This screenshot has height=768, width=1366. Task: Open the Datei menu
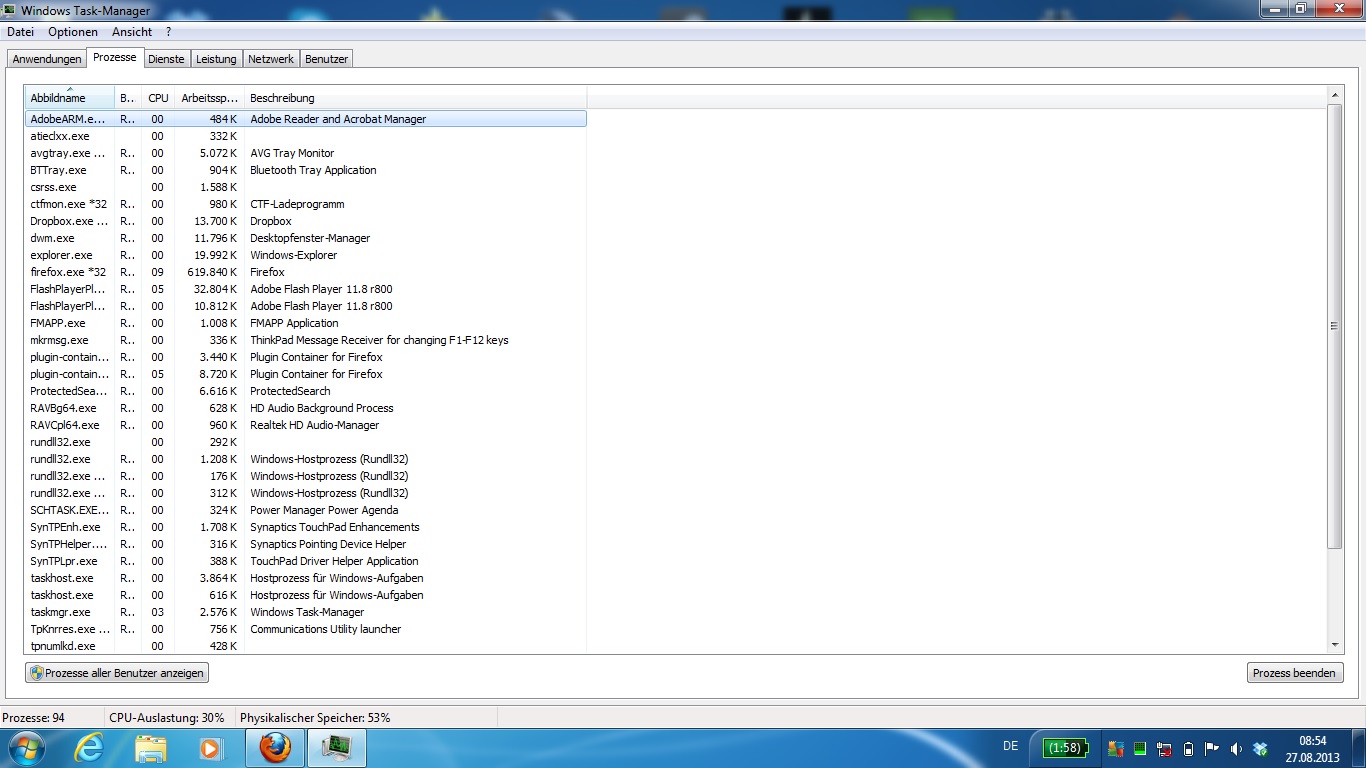click(x=20, y=32)
